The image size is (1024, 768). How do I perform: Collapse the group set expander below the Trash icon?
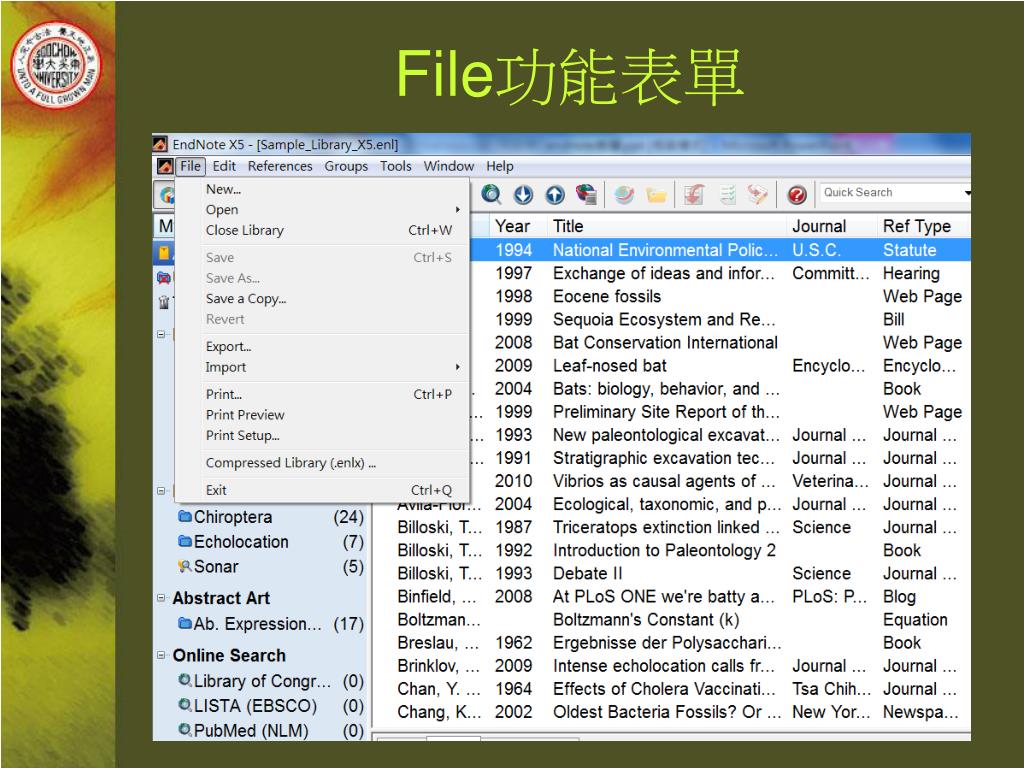(161, 334)
